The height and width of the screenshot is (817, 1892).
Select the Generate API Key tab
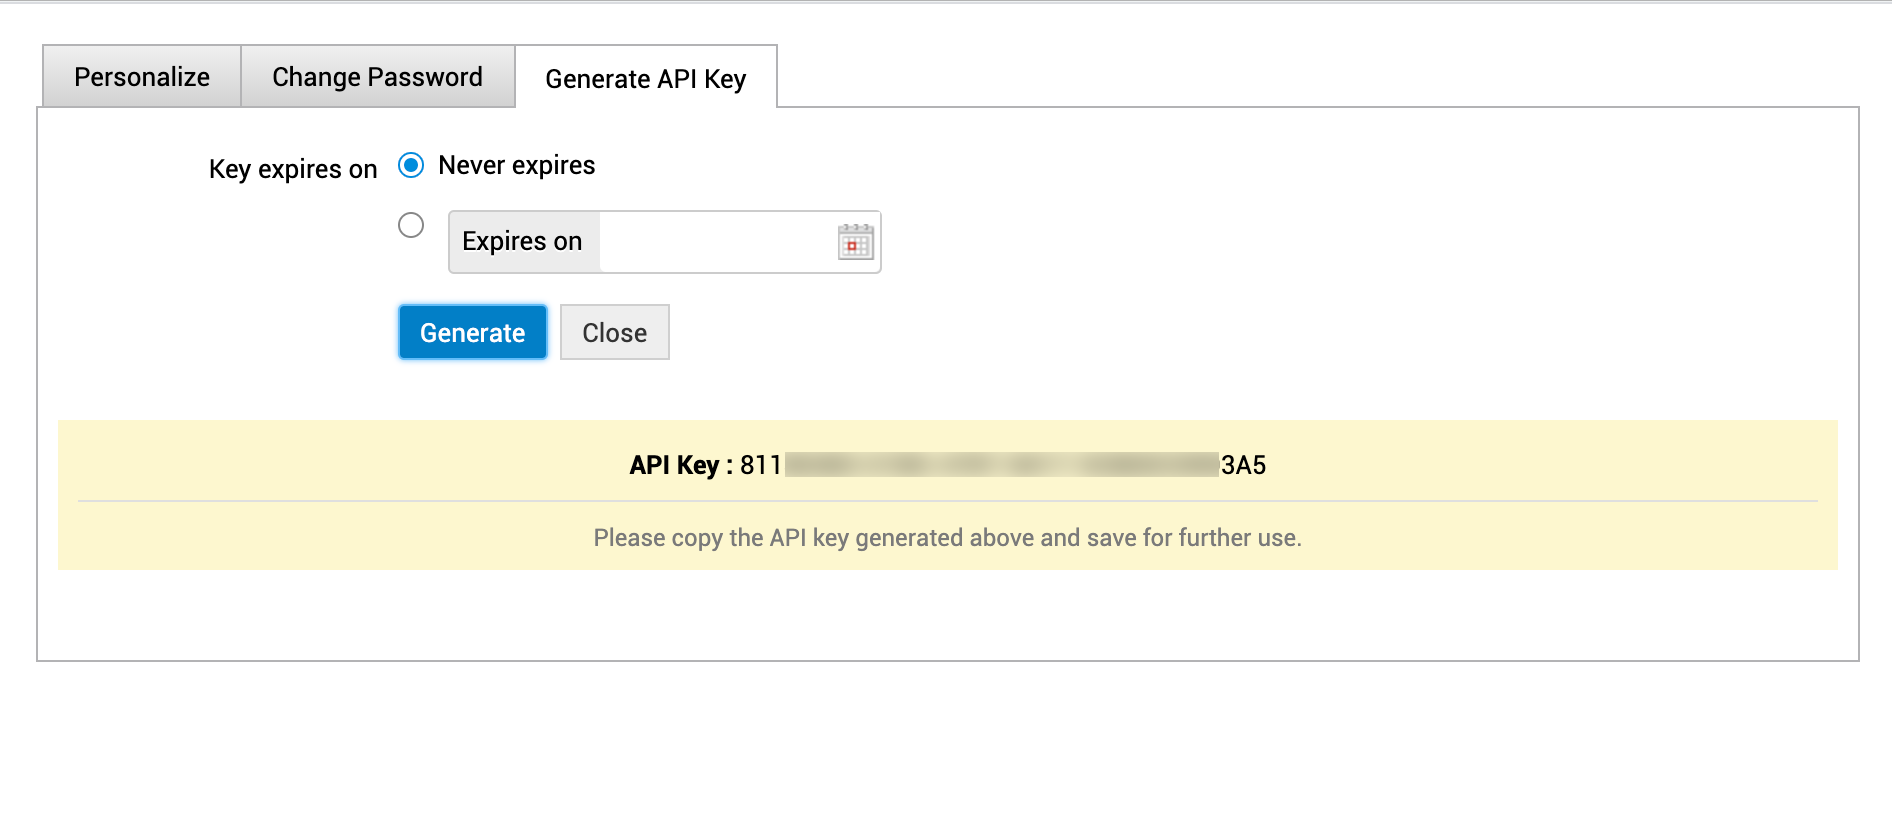(646, 79)
